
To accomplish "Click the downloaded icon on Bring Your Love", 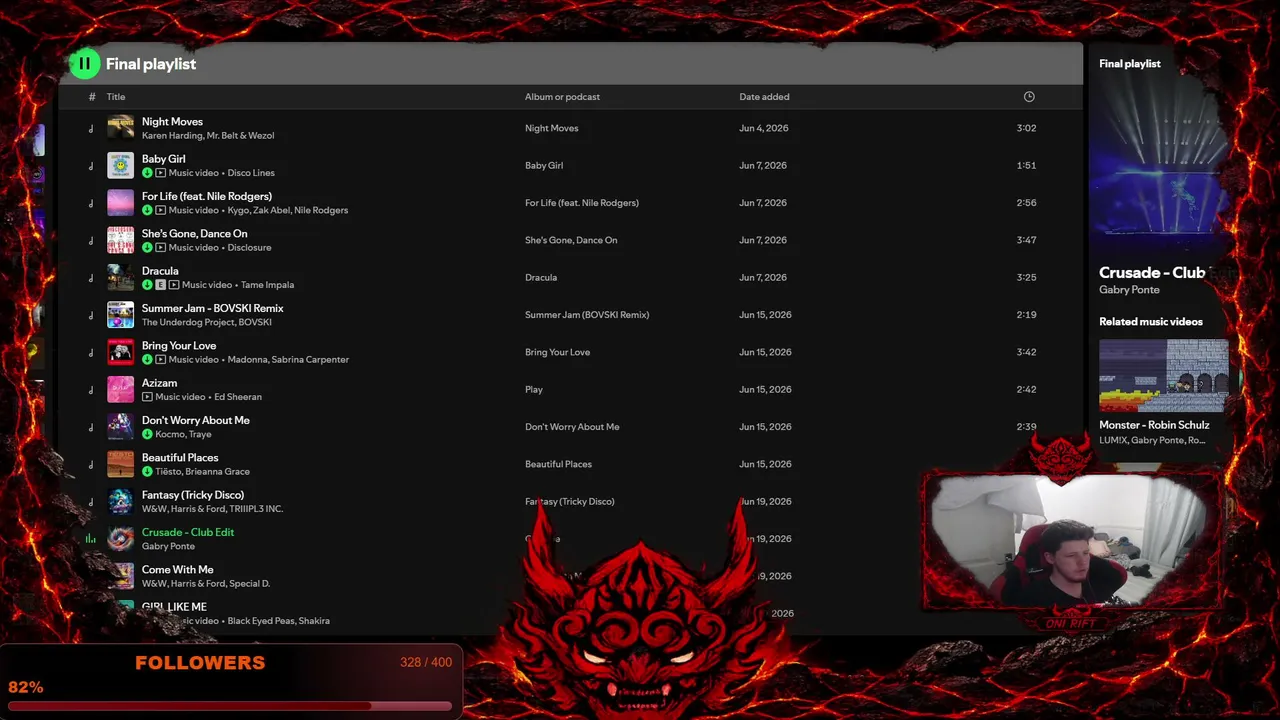I will point(147,359).
